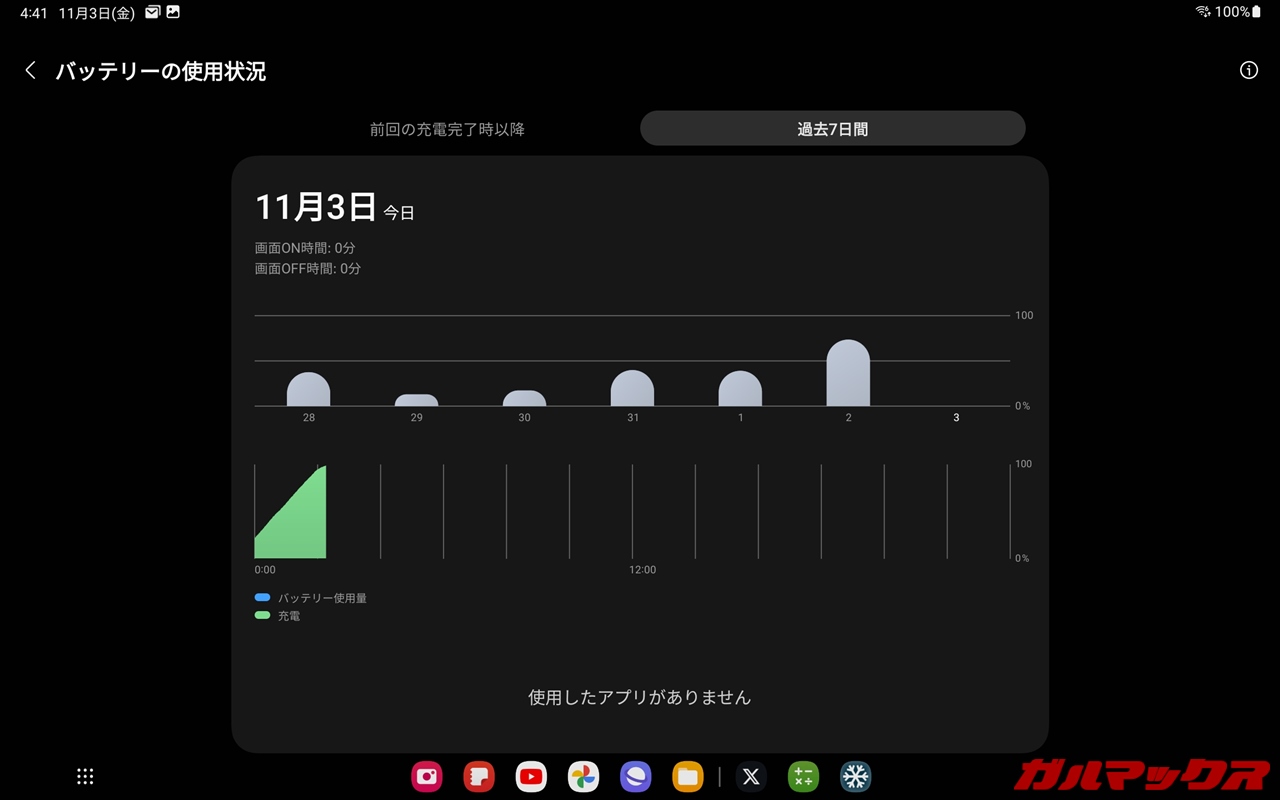Launch YouTube from the taskbar
Screen dimensions: 1280x800
tap(531, 776)
